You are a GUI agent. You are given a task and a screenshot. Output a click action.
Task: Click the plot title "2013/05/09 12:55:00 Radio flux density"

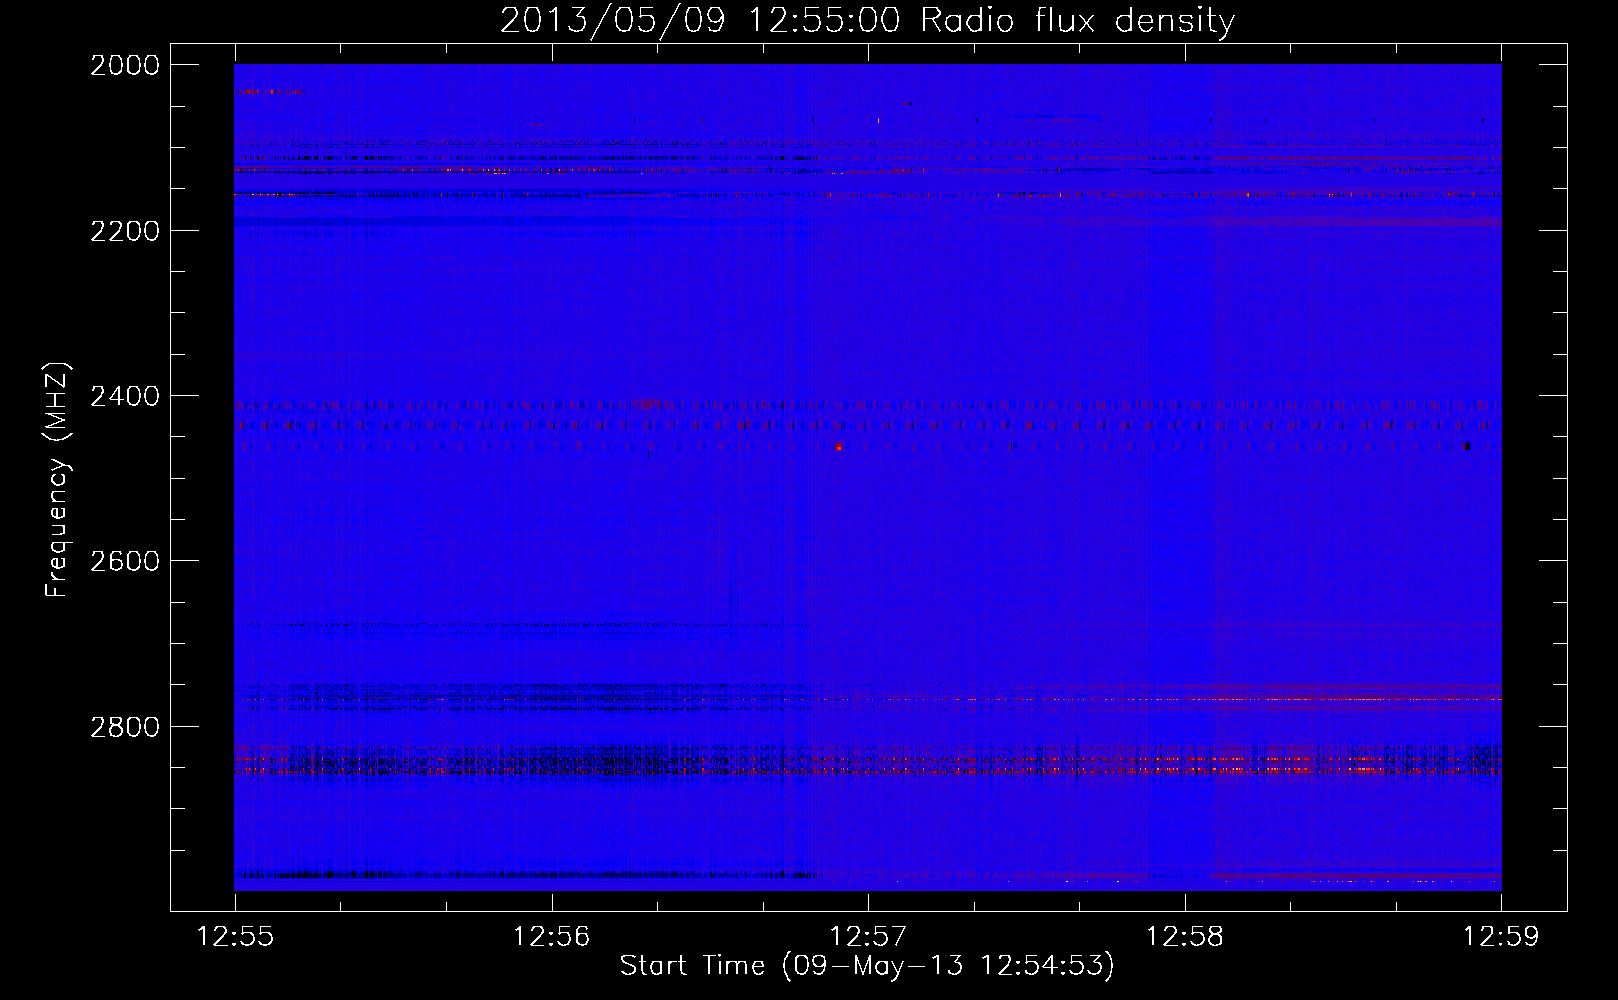[867, 21]
